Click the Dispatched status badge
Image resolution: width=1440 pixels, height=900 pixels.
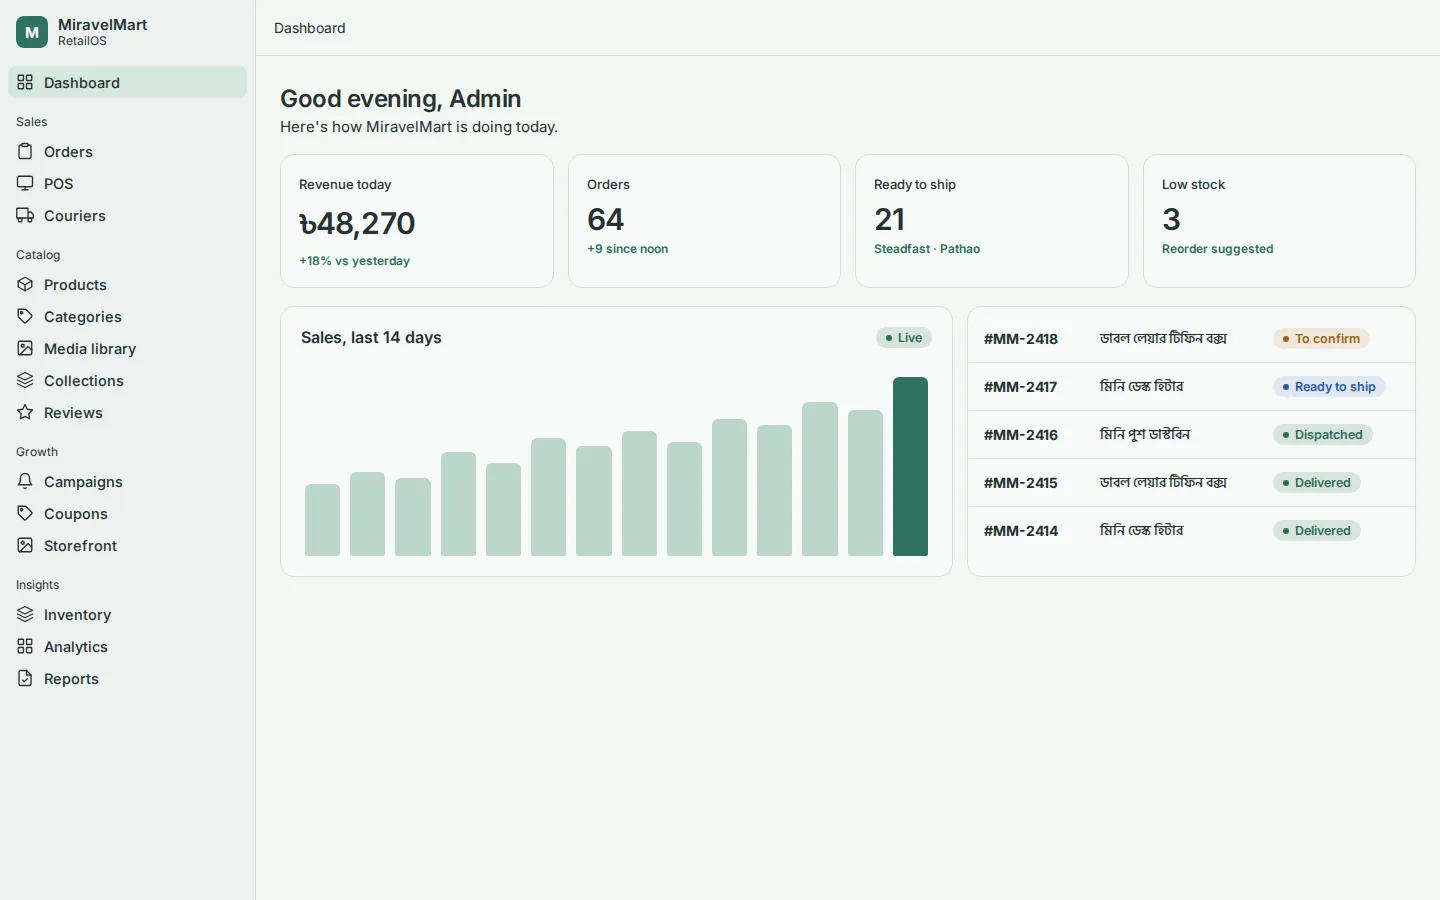(x=1323, y=435)
